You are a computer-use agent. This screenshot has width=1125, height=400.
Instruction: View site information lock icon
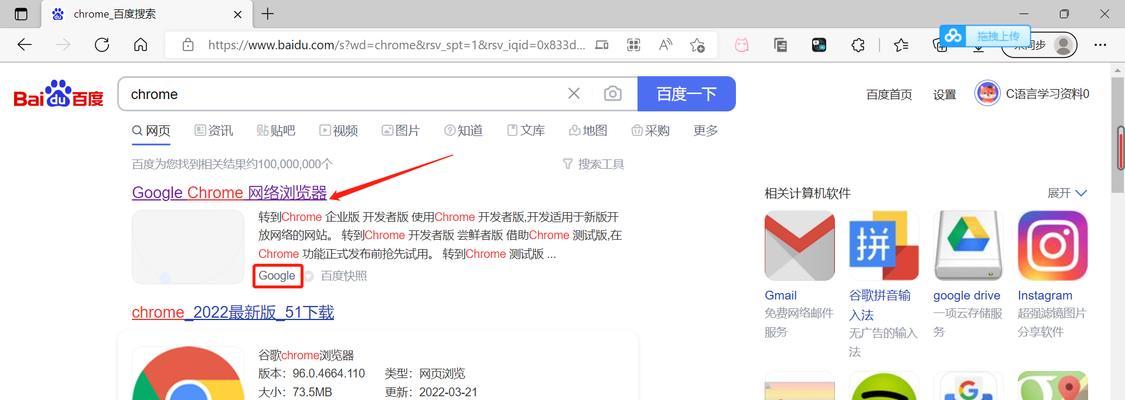188,45
